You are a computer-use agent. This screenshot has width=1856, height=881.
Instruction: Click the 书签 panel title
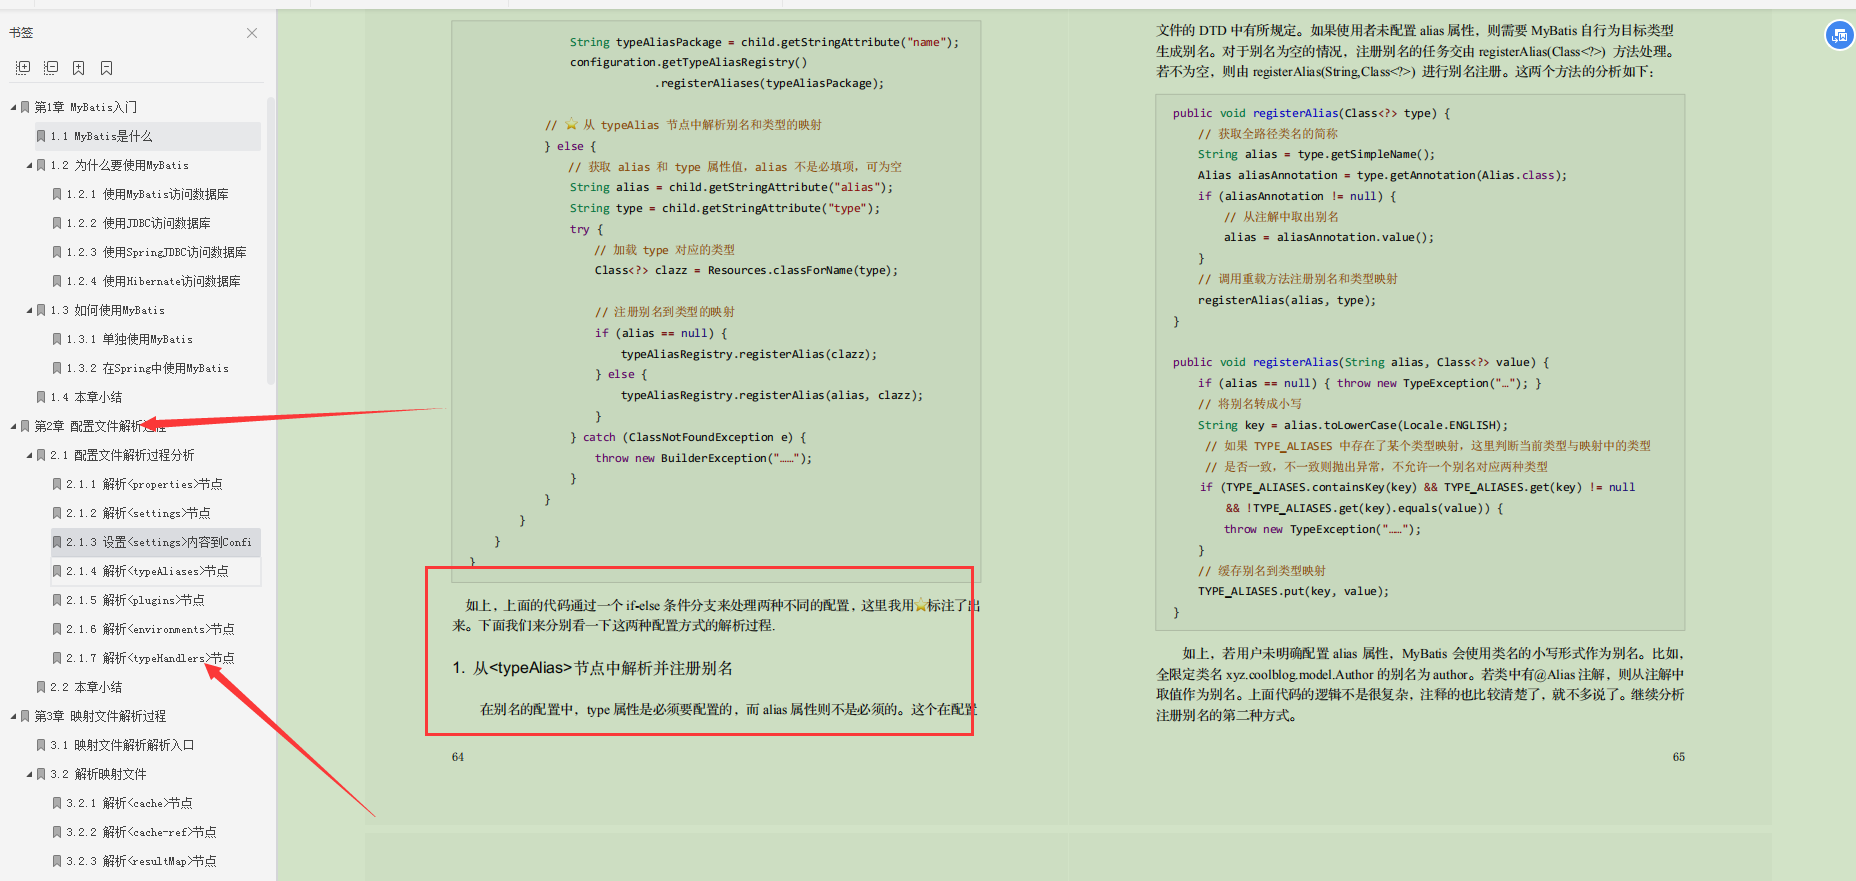(x=21, y=33)
